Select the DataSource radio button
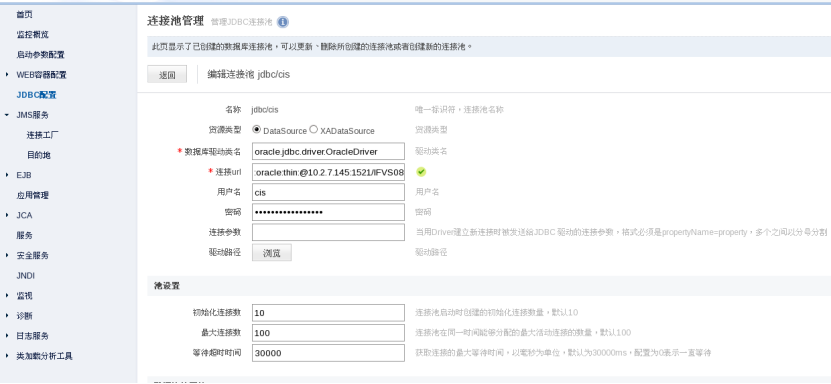This screenshot has width=831, height=384. (x=257, y=129)
